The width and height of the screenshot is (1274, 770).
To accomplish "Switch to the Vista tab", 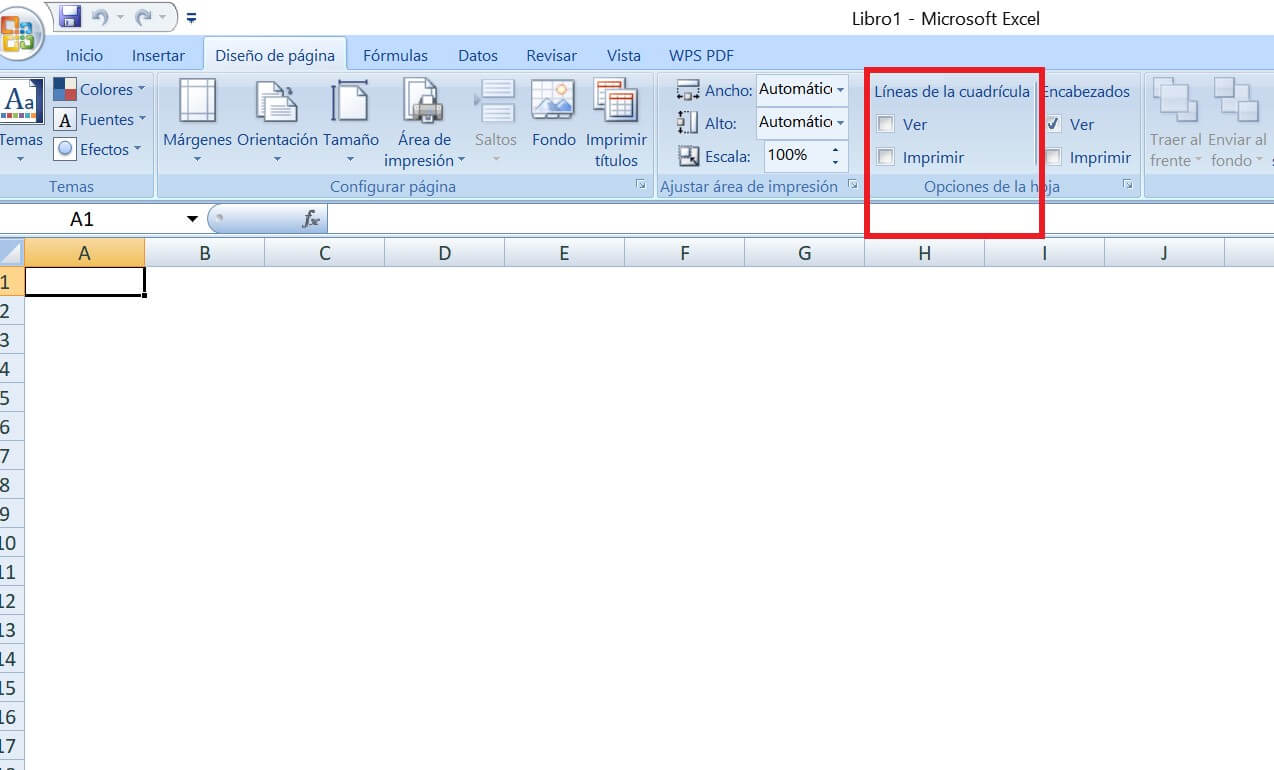I will coord(624,56).
